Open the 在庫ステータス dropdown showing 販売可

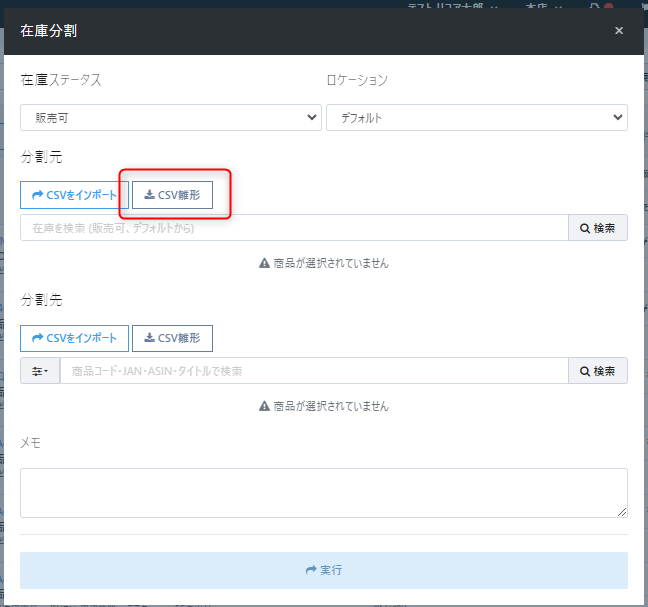click(171, 118)
